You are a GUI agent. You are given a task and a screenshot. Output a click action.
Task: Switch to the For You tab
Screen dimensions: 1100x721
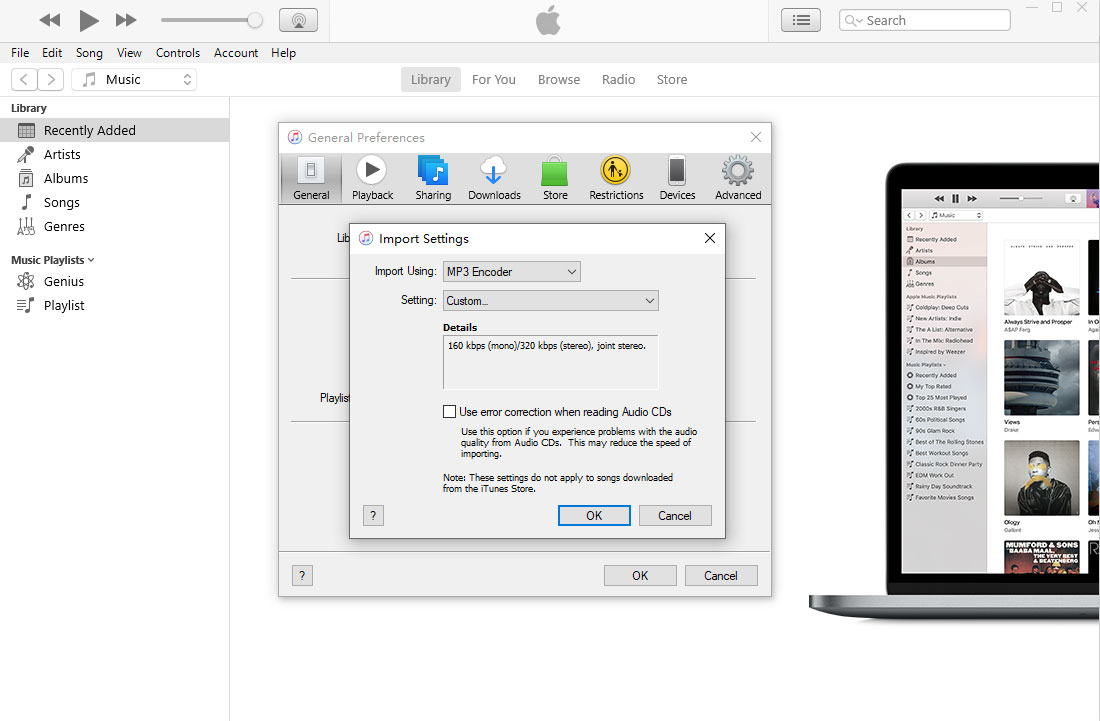coord(493,79)
